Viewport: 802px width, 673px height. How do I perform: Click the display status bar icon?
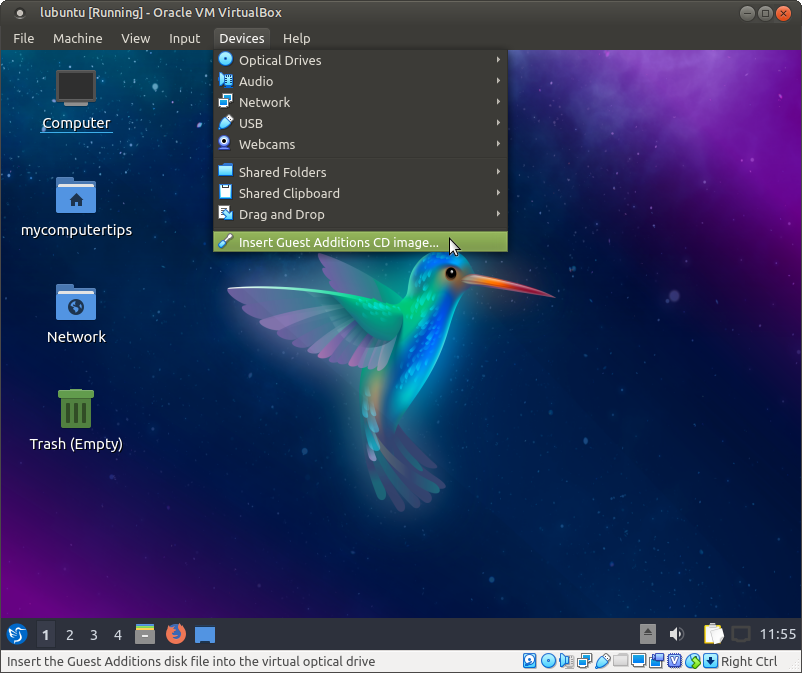(638, 661)
